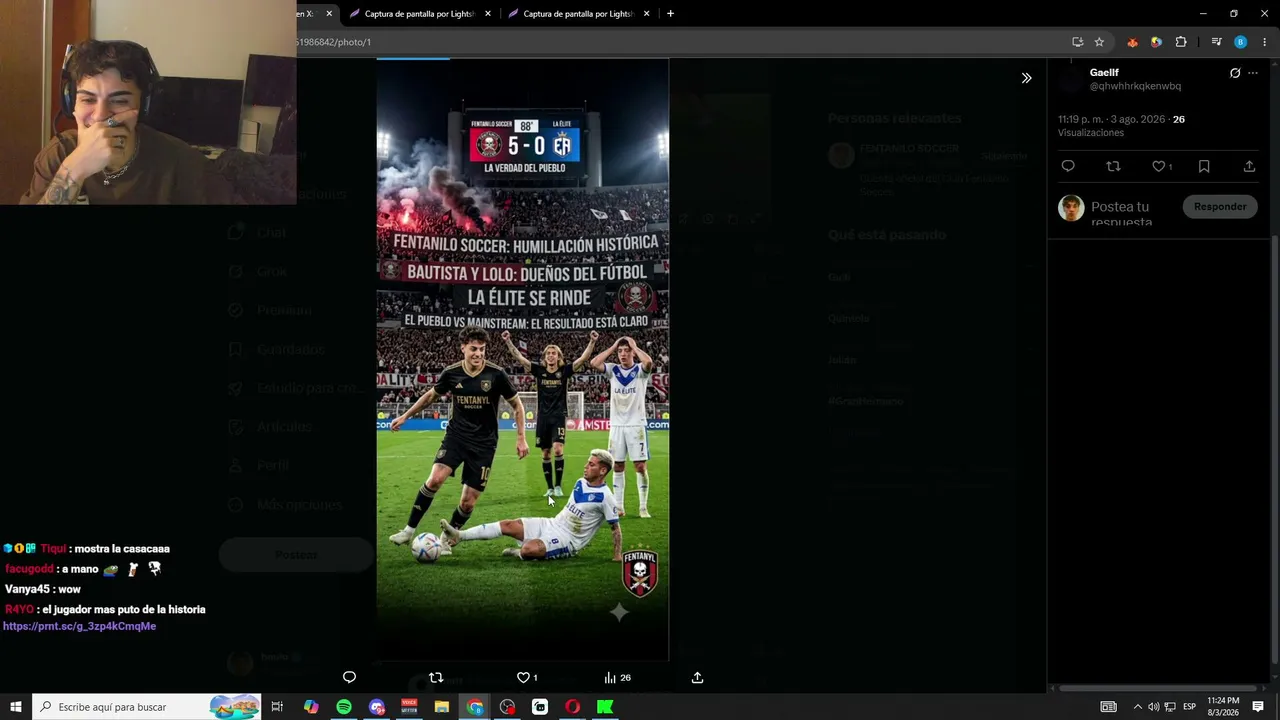
Task: Open Copilot from the taskbar
Action: click(x=311, y=707)
